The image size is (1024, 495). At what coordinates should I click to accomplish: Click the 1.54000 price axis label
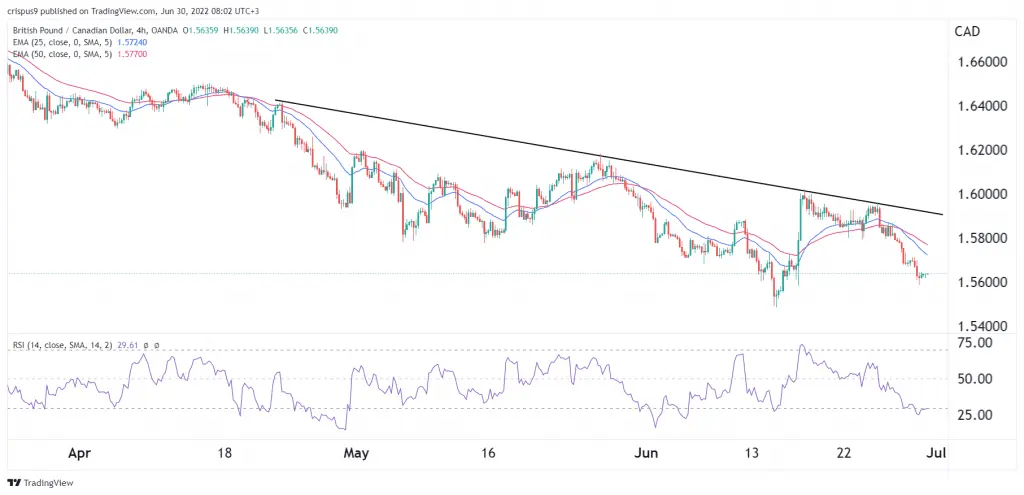point(982,326)
